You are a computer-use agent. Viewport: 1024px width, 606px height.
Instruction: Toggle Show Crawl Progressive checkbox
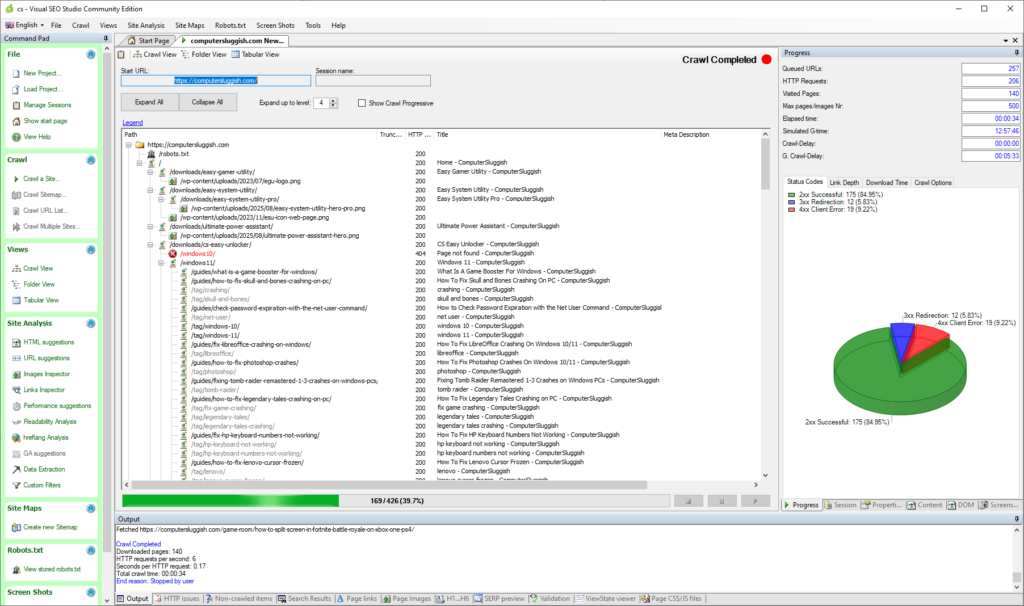[x=362, y=103]
